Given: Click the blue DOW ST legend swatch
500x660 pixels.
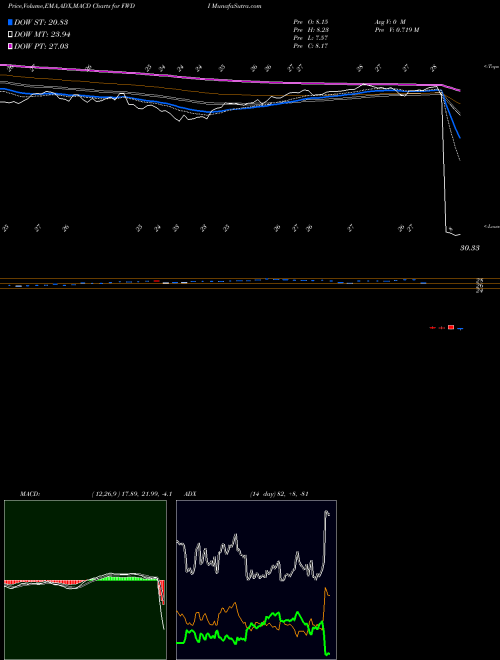Looking at the screenshot, I should (x=10, y=22).
